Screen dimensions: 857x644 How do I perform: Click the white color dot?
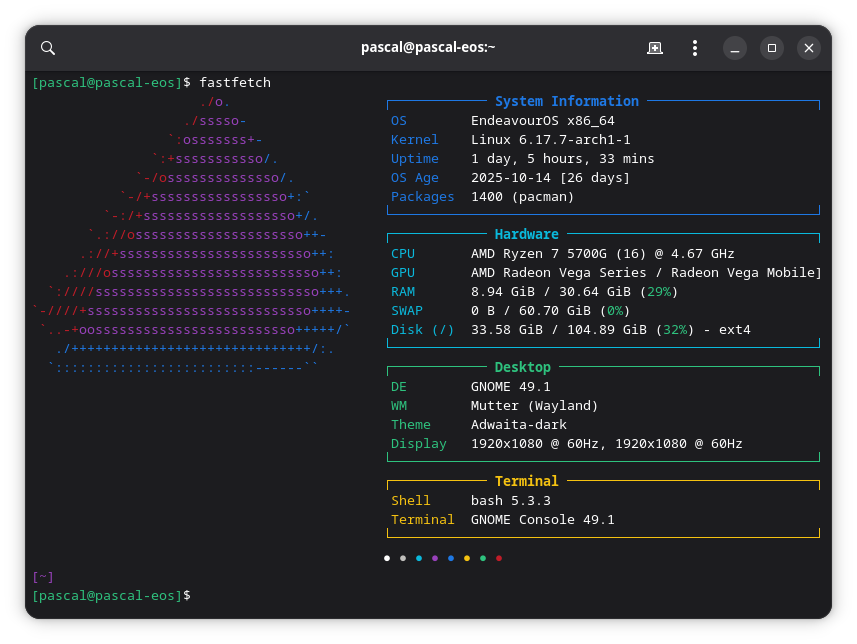coord(387,558)
